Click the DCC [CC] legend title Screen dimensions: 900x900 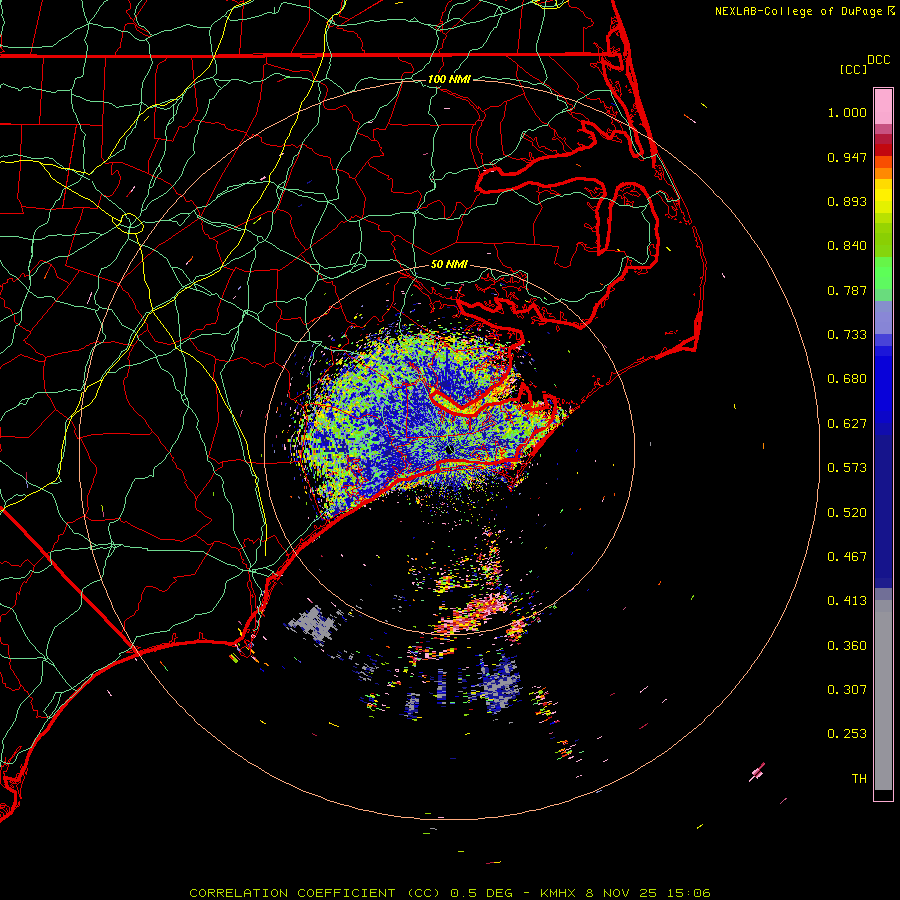click(x=864, y=64)
